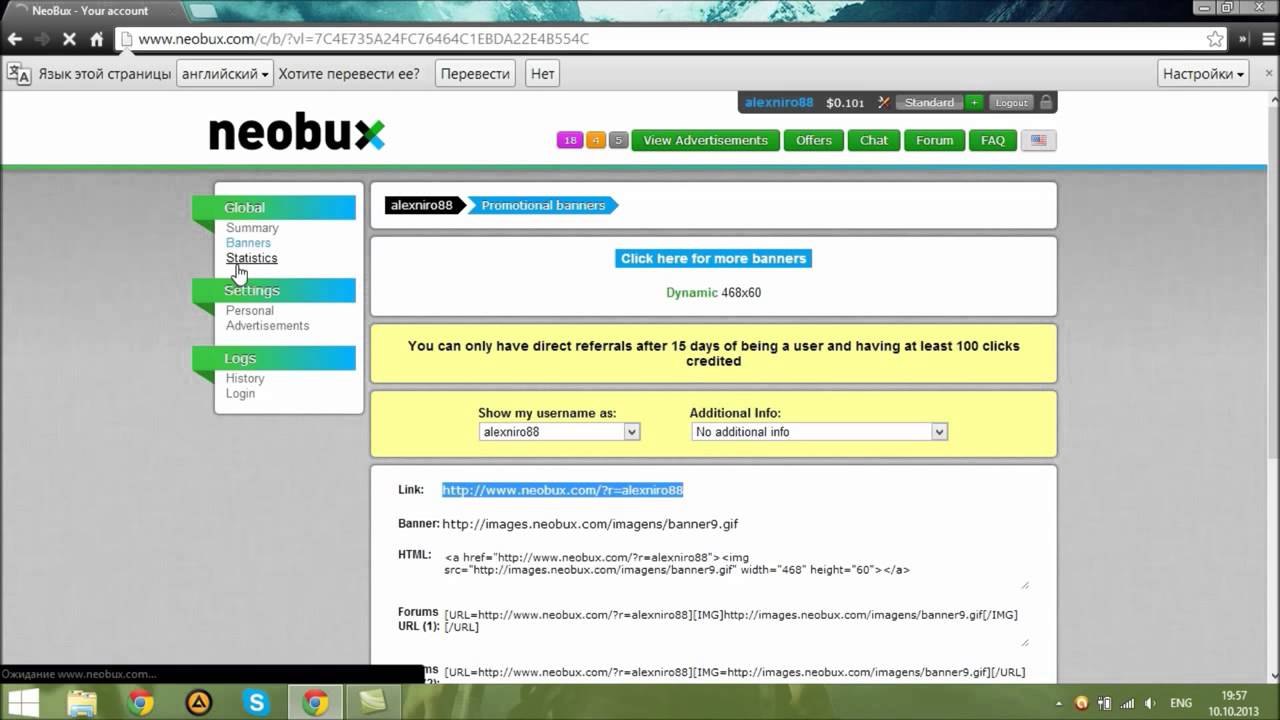This screenshot has height=720, width=1280.
Task: Open File Explorer from the taskbar
Action: pyautogui.click(x=82, y=702)
